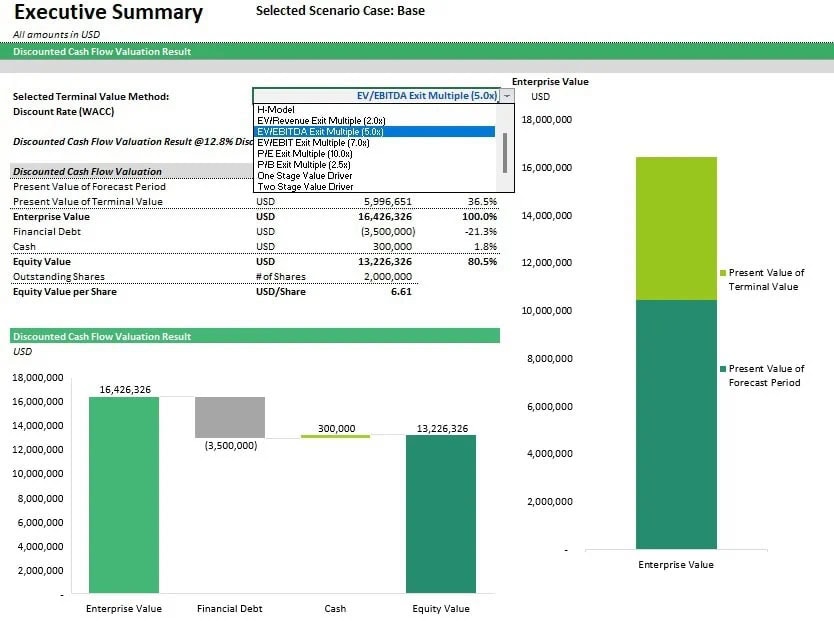Choose P/E Exit Multiple (10.0x) option

pyautogui.click(x=305, y=154)
